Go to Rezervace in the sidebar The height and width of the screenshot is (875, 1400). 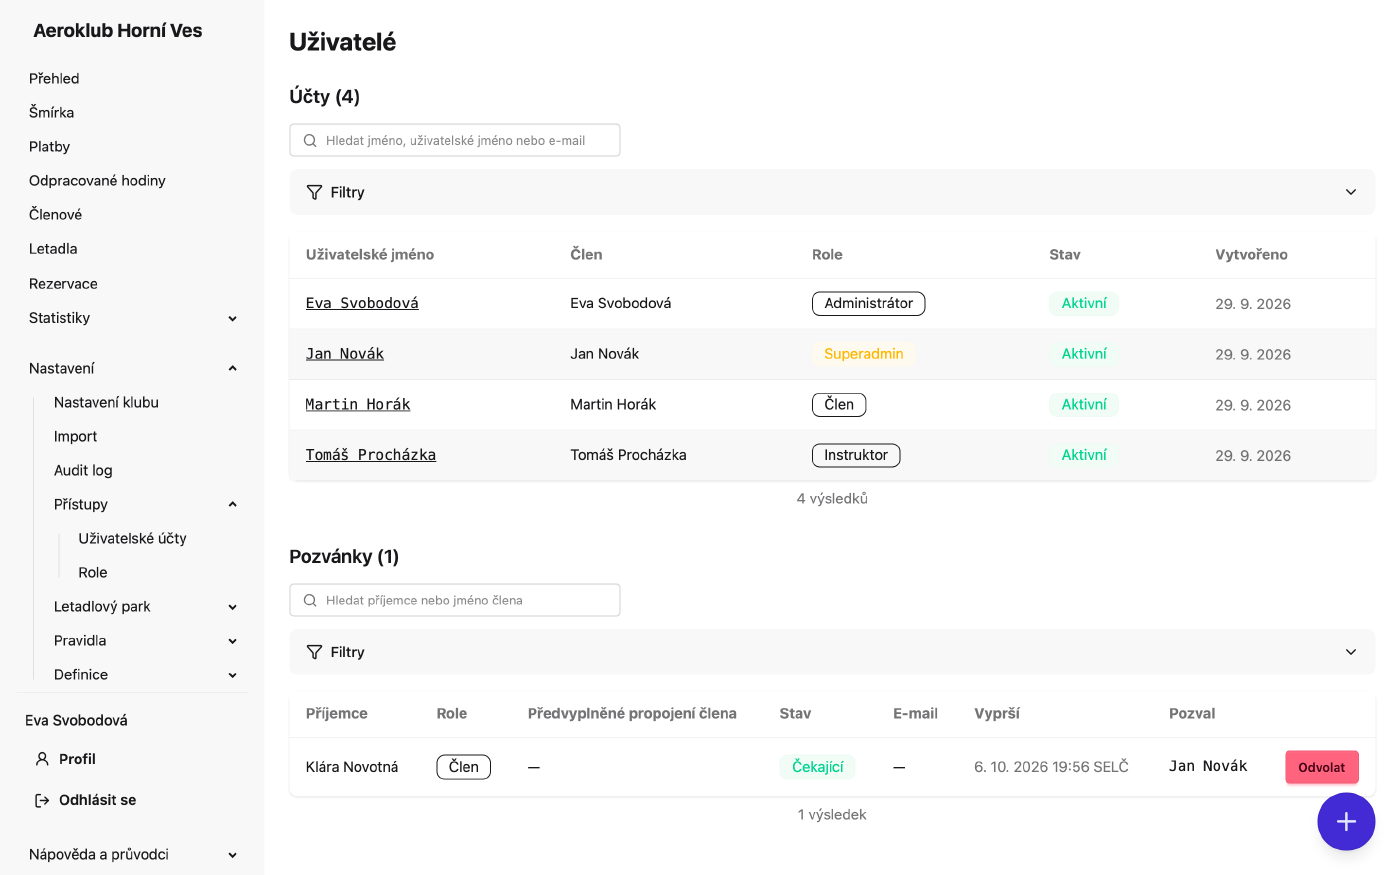pos(63,284)
